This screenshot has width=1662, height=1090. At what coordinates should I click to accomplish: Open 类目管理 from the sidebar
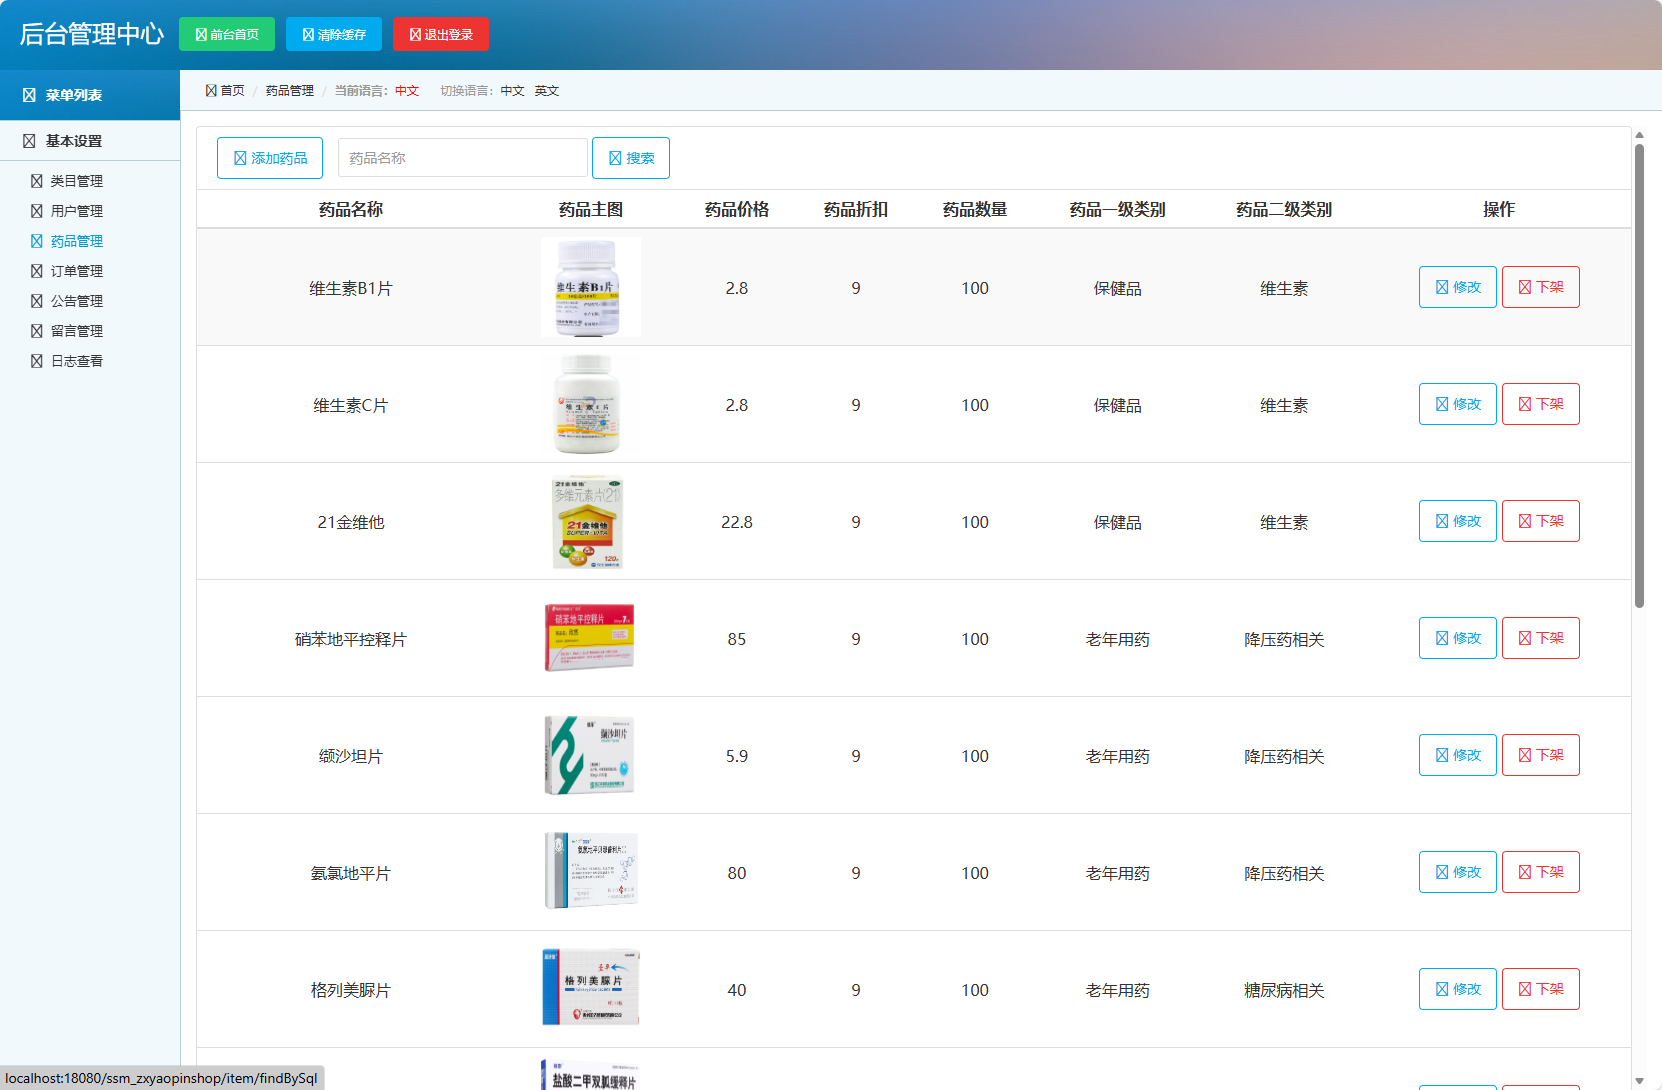(x=74, y=181)
